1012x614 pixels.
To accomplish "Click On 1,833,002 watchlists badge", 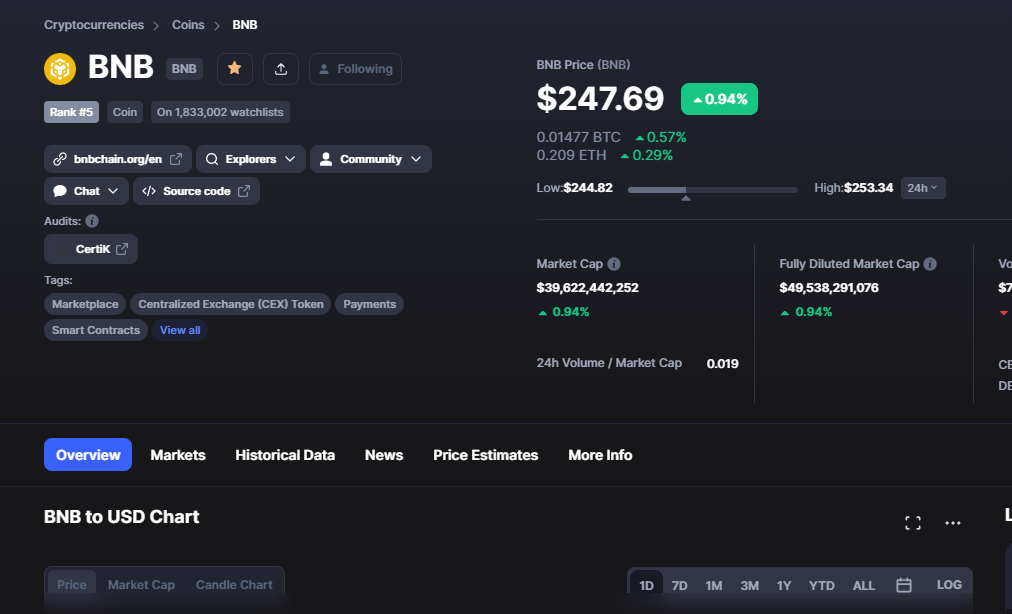I will (220, 112).
